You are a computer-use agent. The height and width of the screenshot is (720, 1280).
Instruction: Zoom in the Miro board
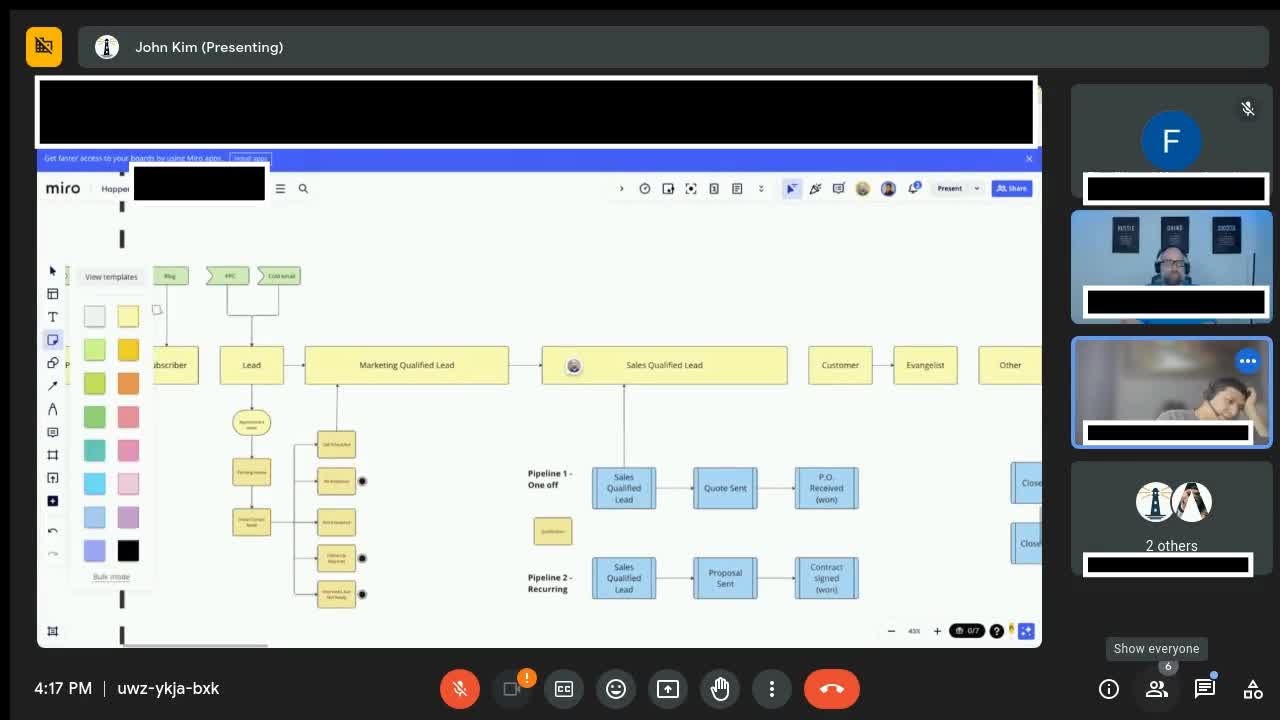pyautogui.click(x=937, y=631)
